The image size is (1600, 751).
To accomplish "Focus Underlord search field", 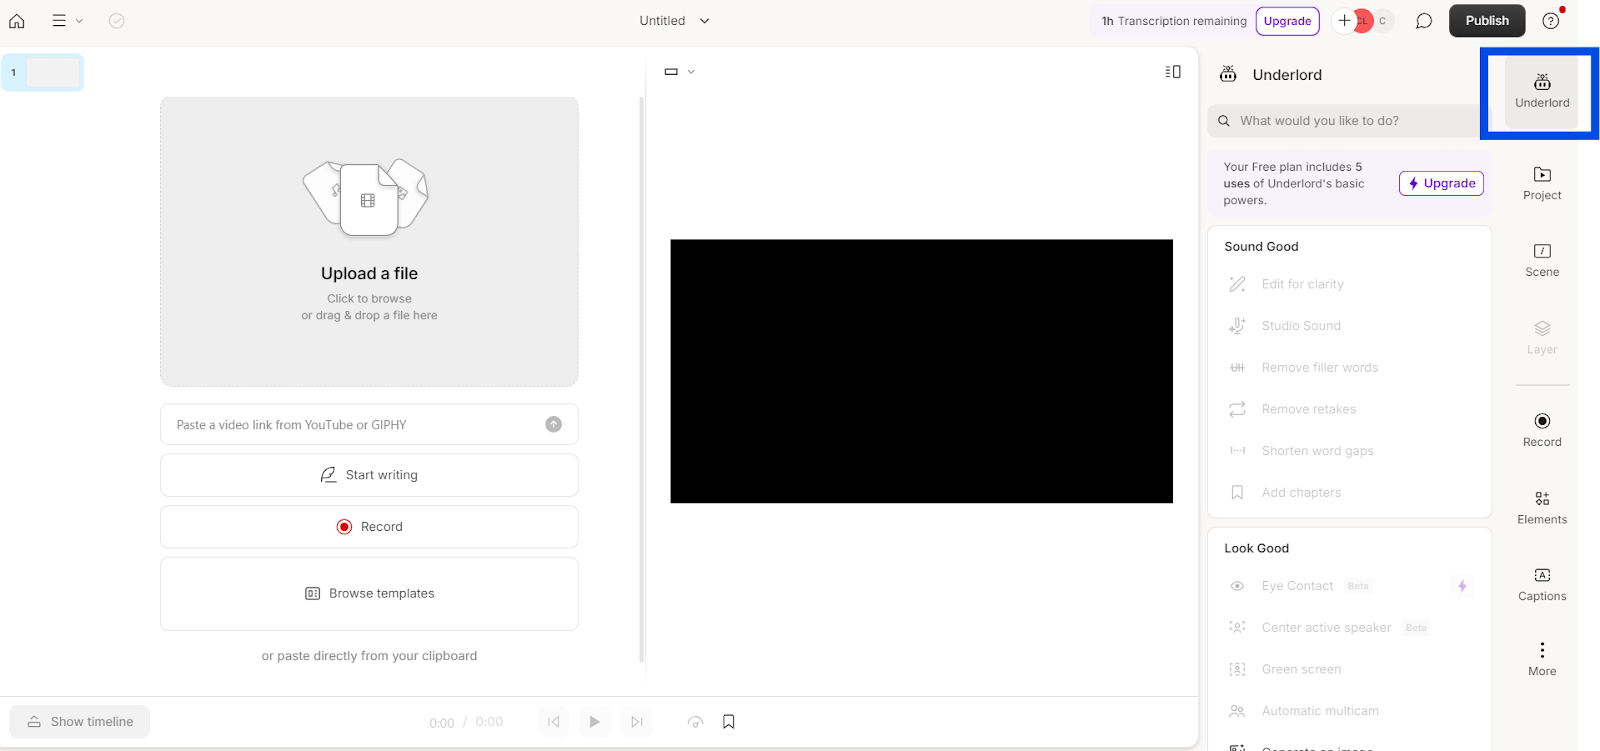I will (1348, 121).
